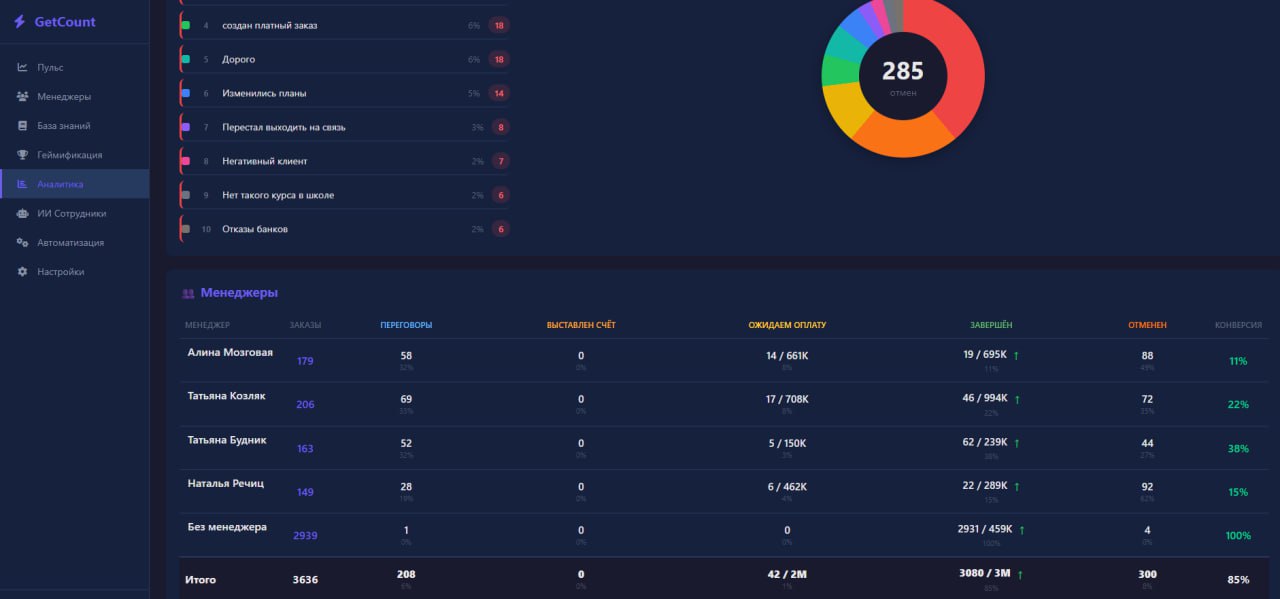1280x599 pixels.
Task: Go to the ИИ Сотрудники section
Action: [71, 213]
